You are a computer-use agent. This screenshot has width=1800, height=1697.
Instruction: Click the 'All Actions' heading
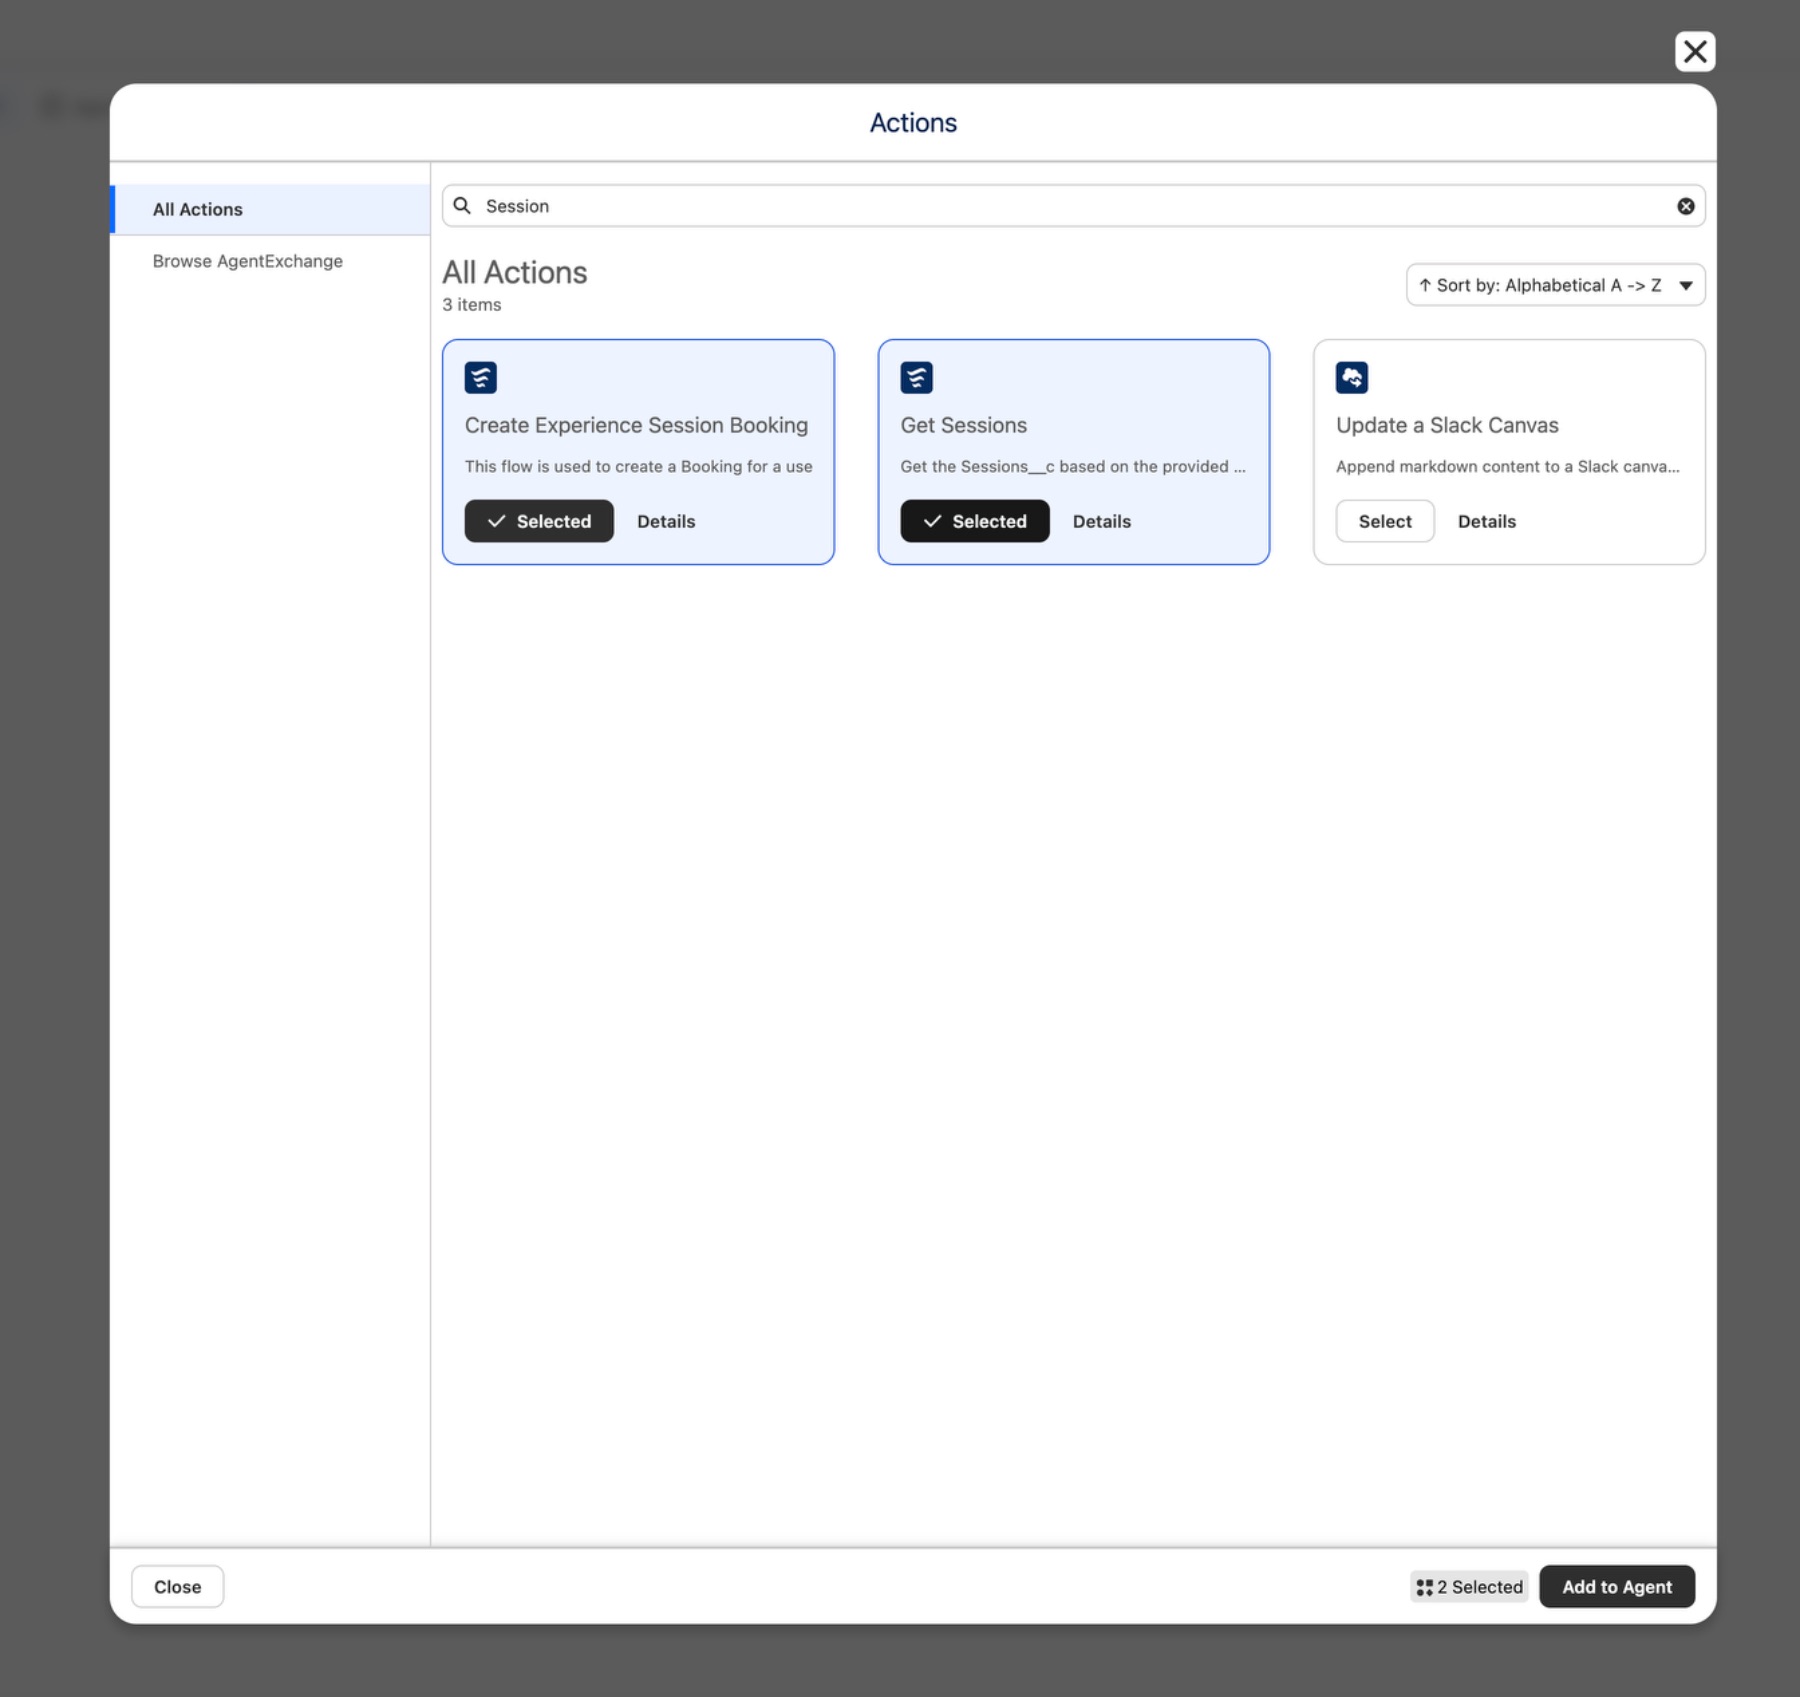click(515, 272)
